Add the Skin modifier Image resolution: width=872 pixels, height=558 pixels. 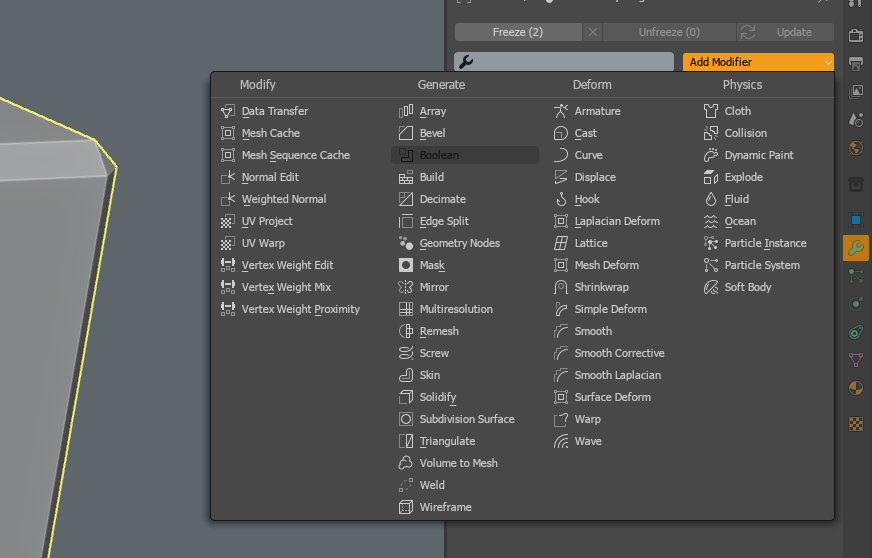click(429, 375)
